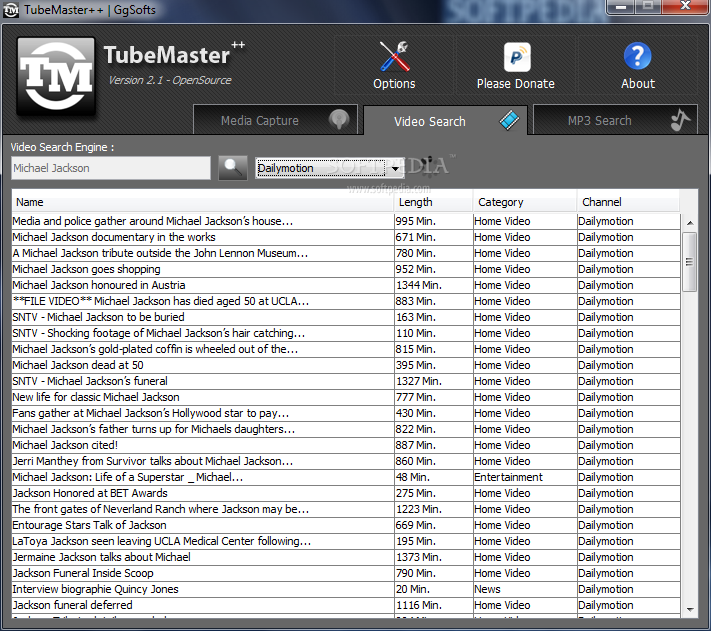The width and height of the screenshot is (711, 631).
Task: Select "SNTV - Michael Jackson's funeral" row
Action: [x=346, y=381]
